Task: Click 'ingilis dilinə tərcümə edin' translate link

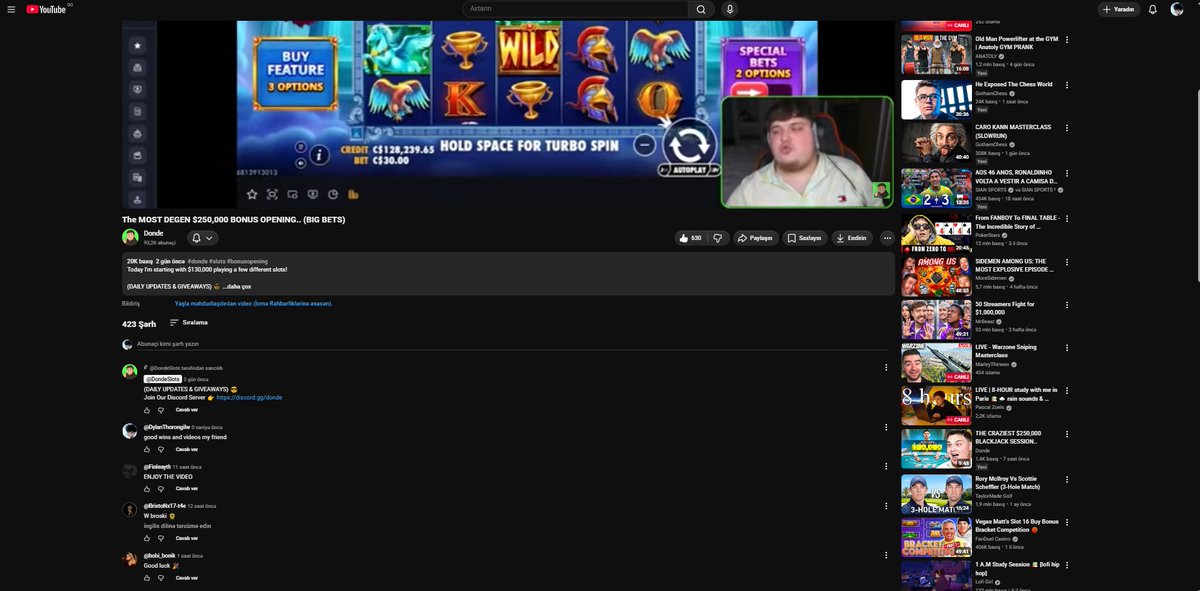Action: click(177, 526)
